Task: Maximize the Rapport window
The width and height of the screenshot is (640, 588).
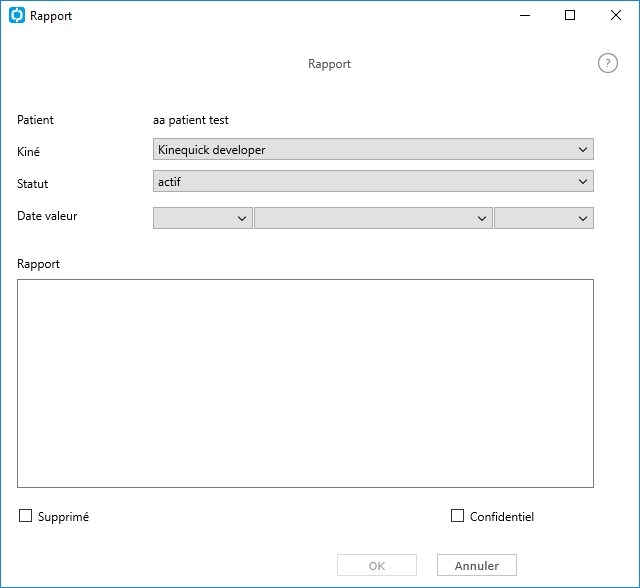Action: 570,16
